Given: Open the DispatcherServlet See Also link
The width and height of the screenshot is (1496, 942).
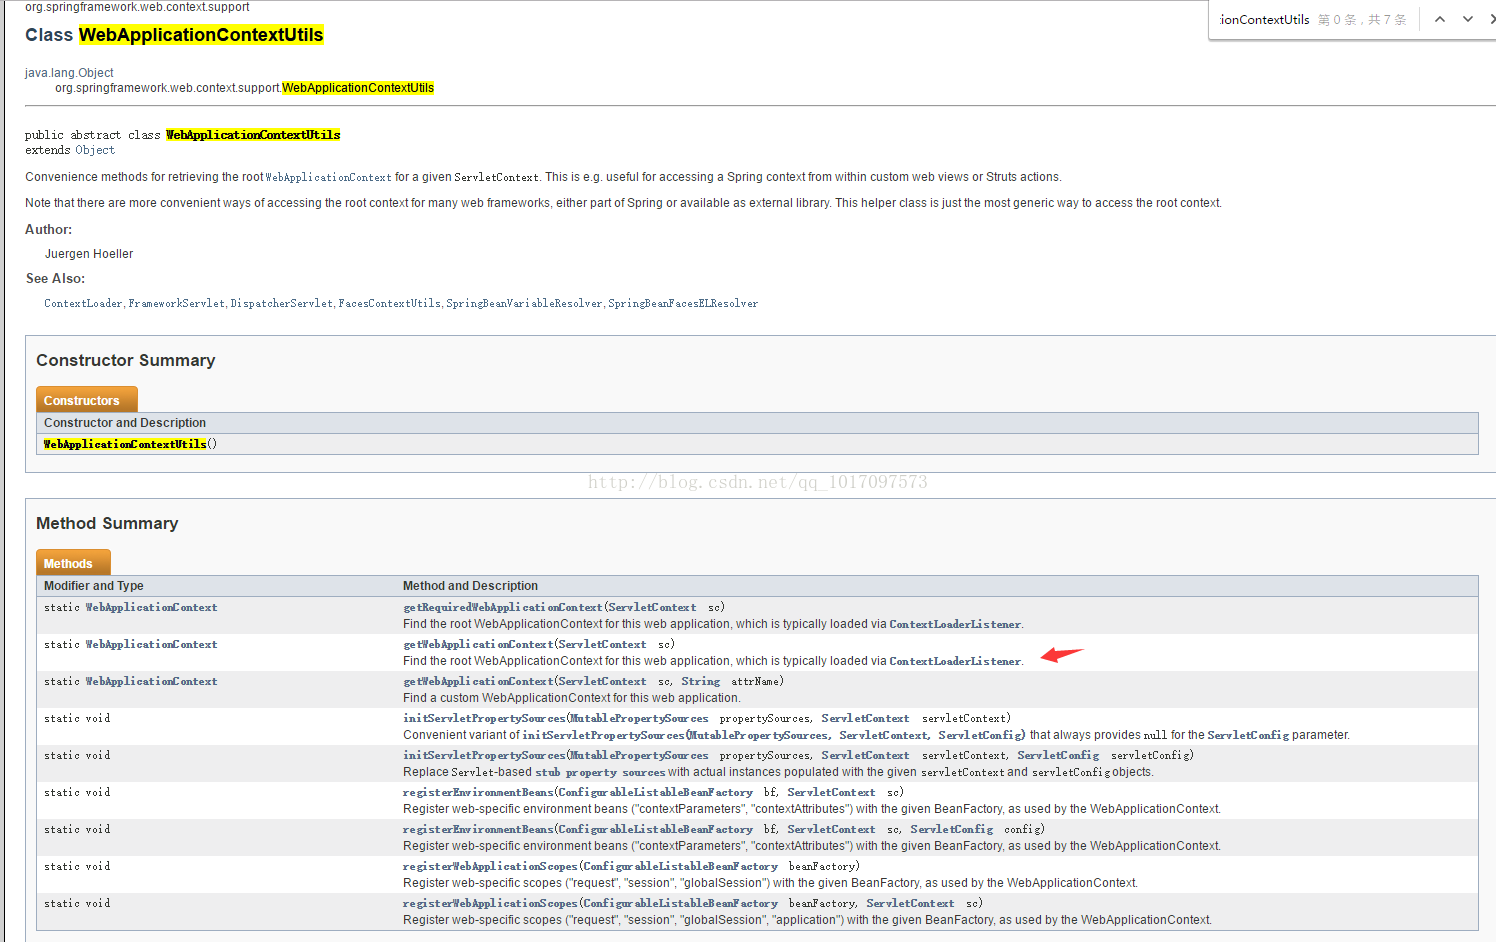Looking at the screenshot, I should coord(282,303).
